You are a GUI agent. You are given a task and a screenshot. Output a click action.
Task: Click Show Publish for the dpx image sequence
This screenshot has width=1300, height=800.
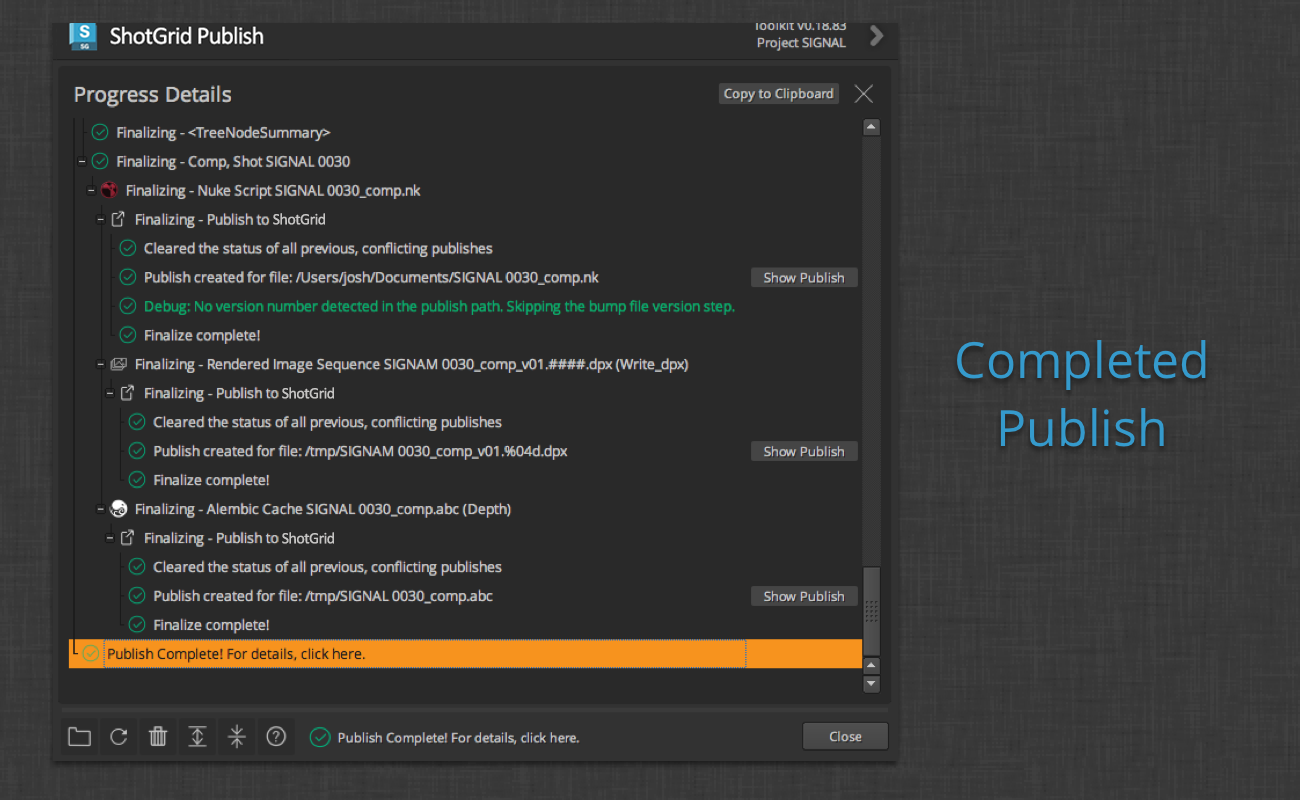(804, 452)
